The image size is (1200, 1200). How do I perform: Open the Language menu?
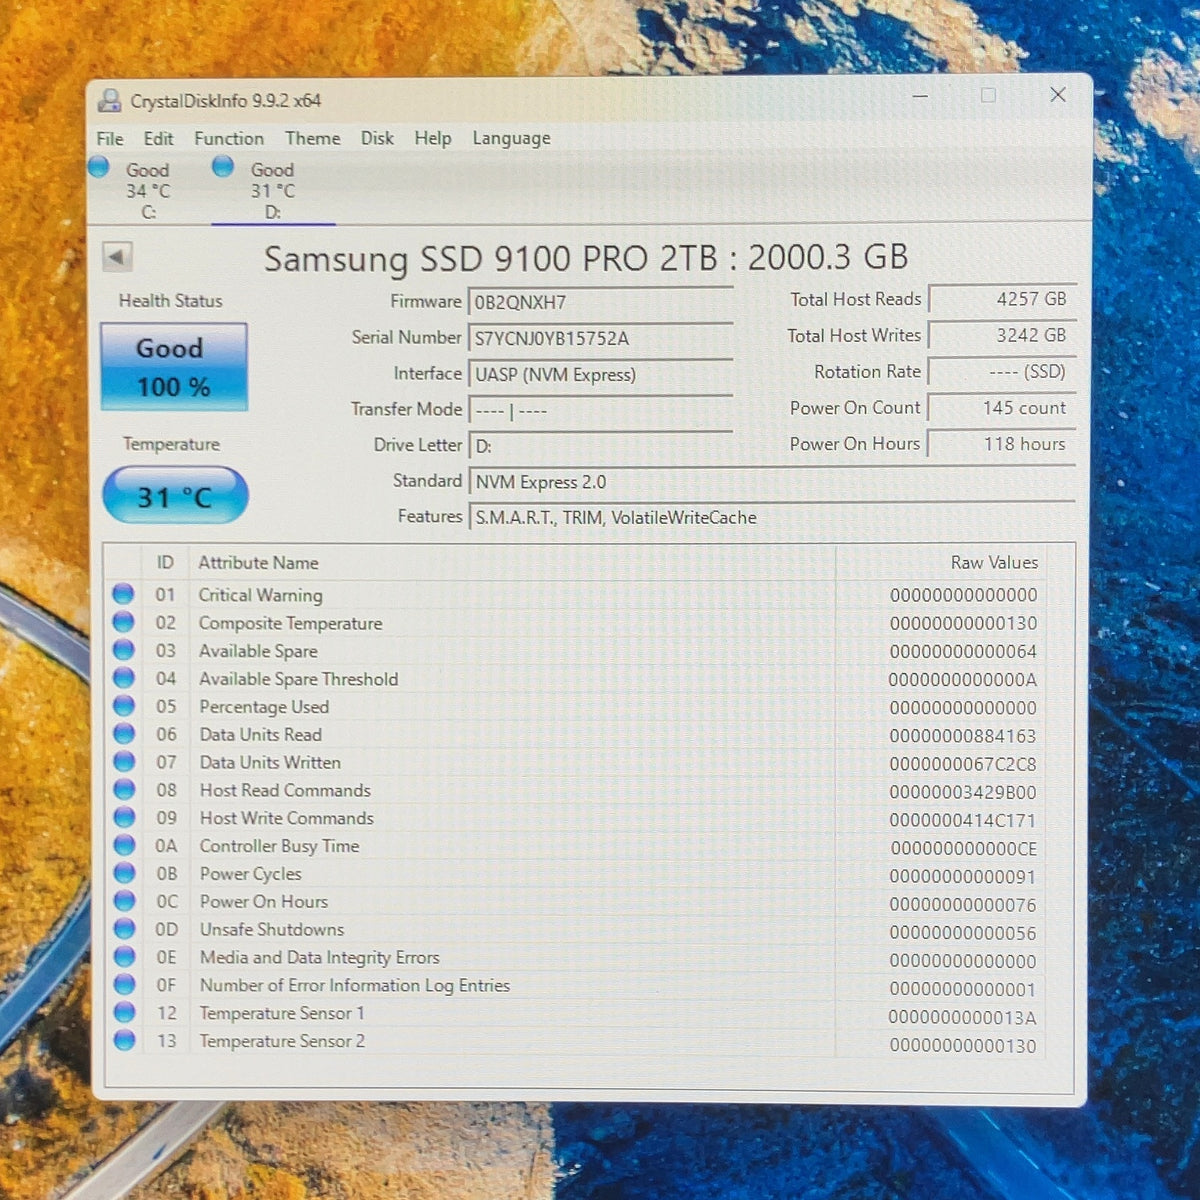(x=511, y=138)
